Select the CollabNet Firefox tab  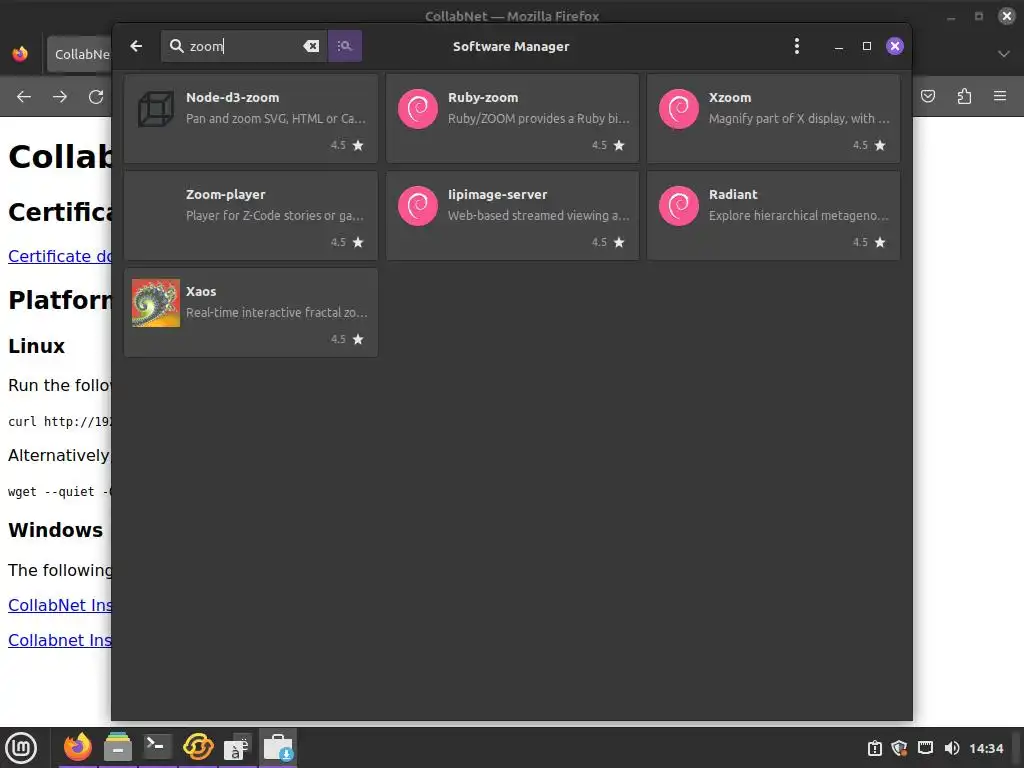(79, 54)
